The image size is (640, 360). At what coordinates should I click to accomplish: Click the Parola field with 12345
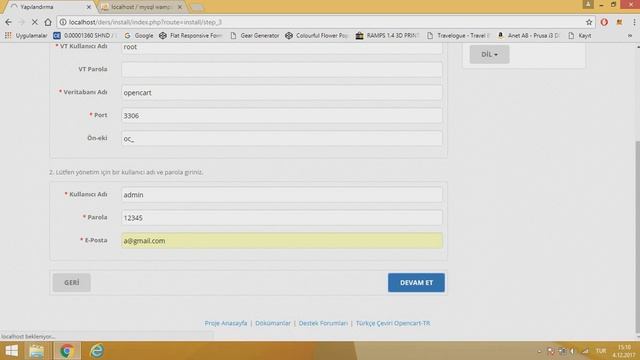tap(282, 218)
